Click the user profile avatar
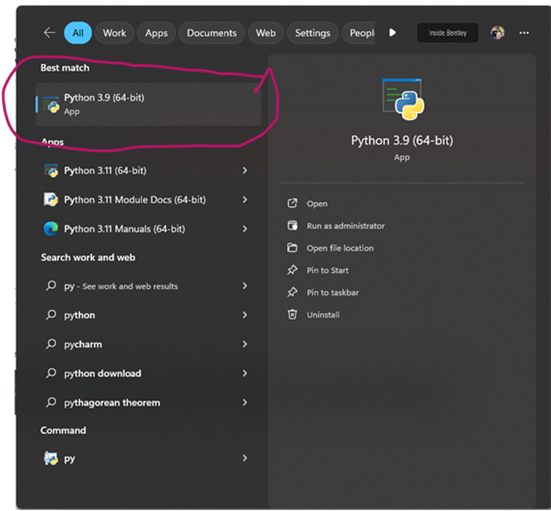551x511 pixels. (x=498, y=33)
